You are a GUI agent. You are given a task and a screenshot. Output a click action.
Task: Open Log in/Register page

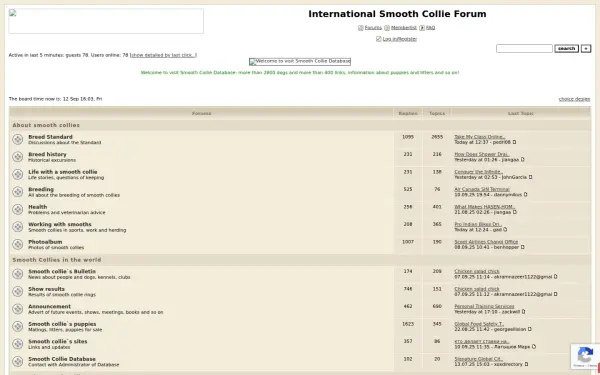point(400,39)
